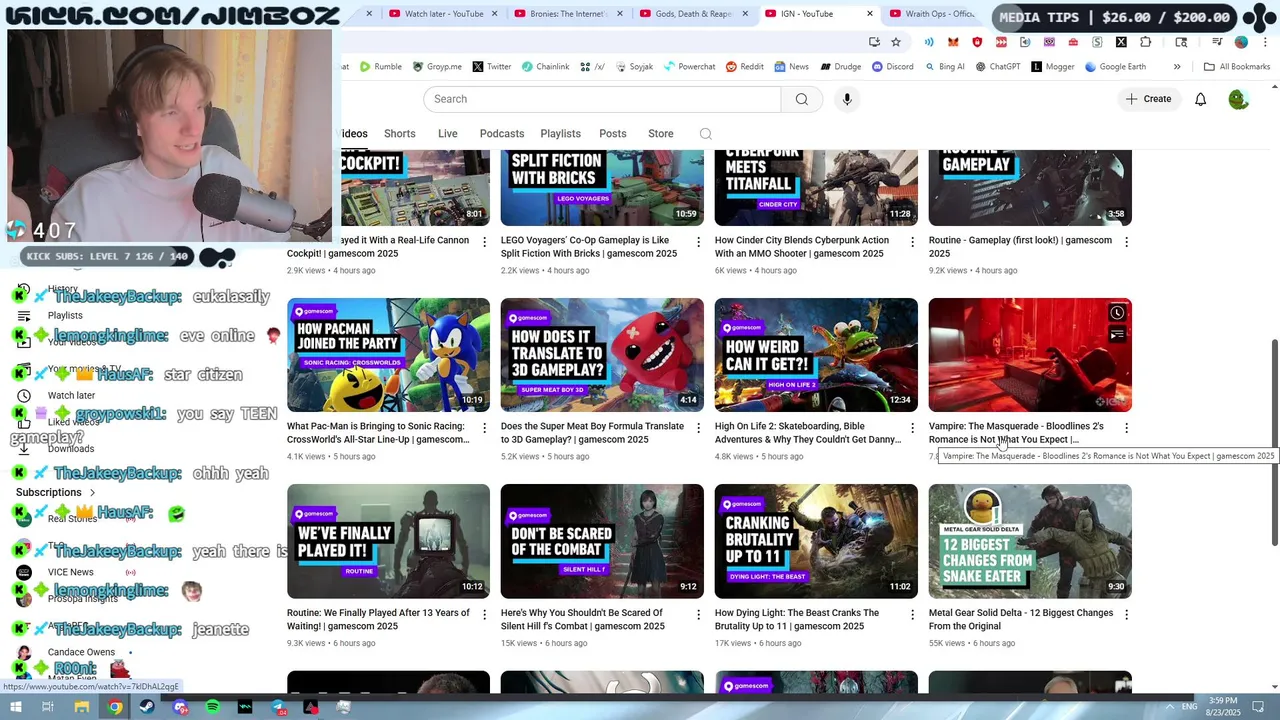The height and width of the screenshot is (720, 1280).
Task: Click the Windows Start button
Action: (15, 707)
